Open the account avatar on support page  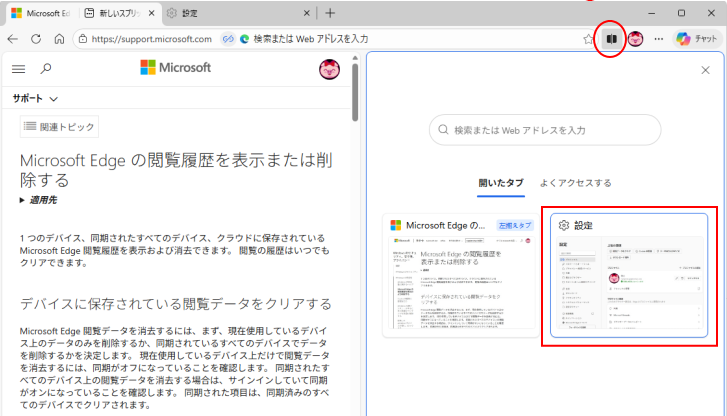point(329,69)
